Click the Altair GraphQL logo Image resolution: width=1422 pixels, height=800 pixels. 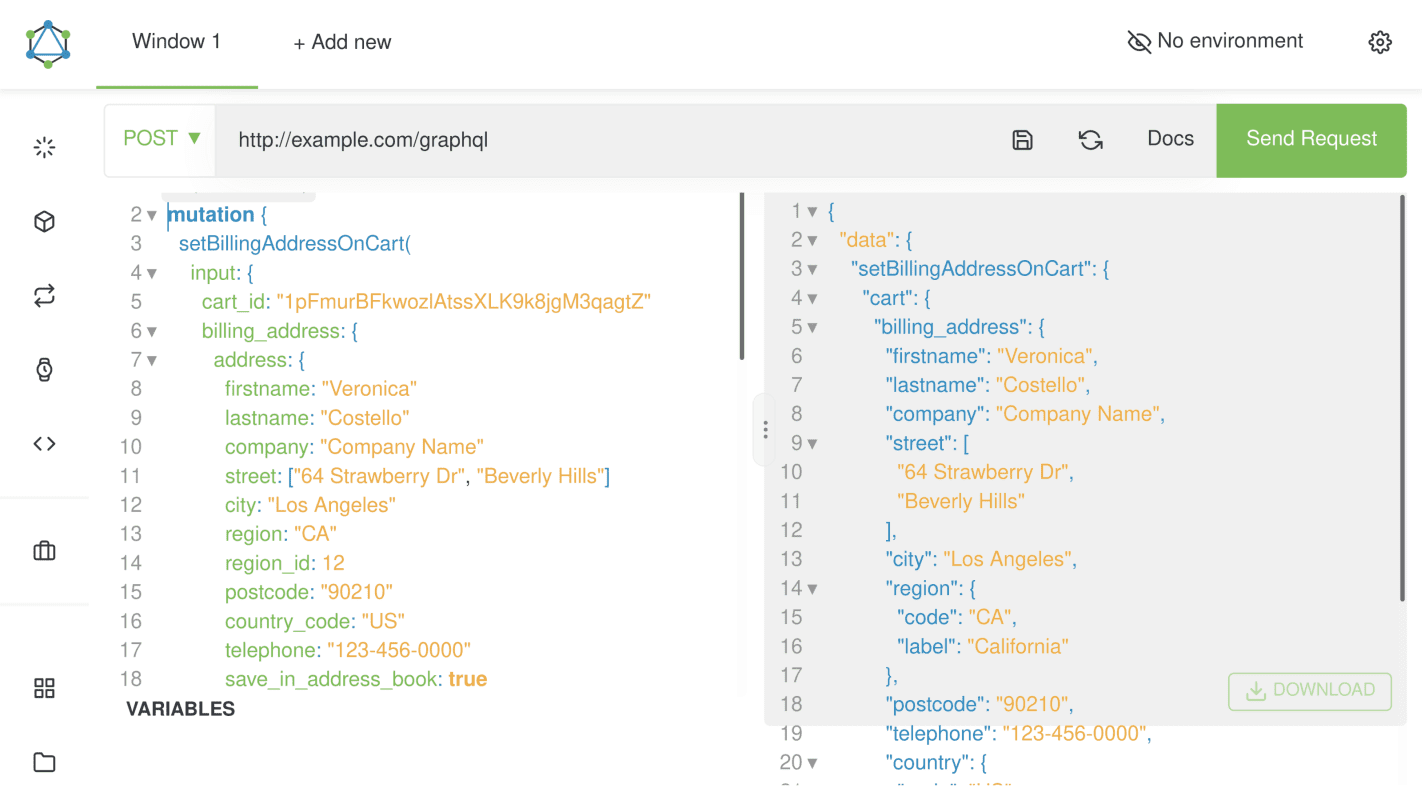48,44
